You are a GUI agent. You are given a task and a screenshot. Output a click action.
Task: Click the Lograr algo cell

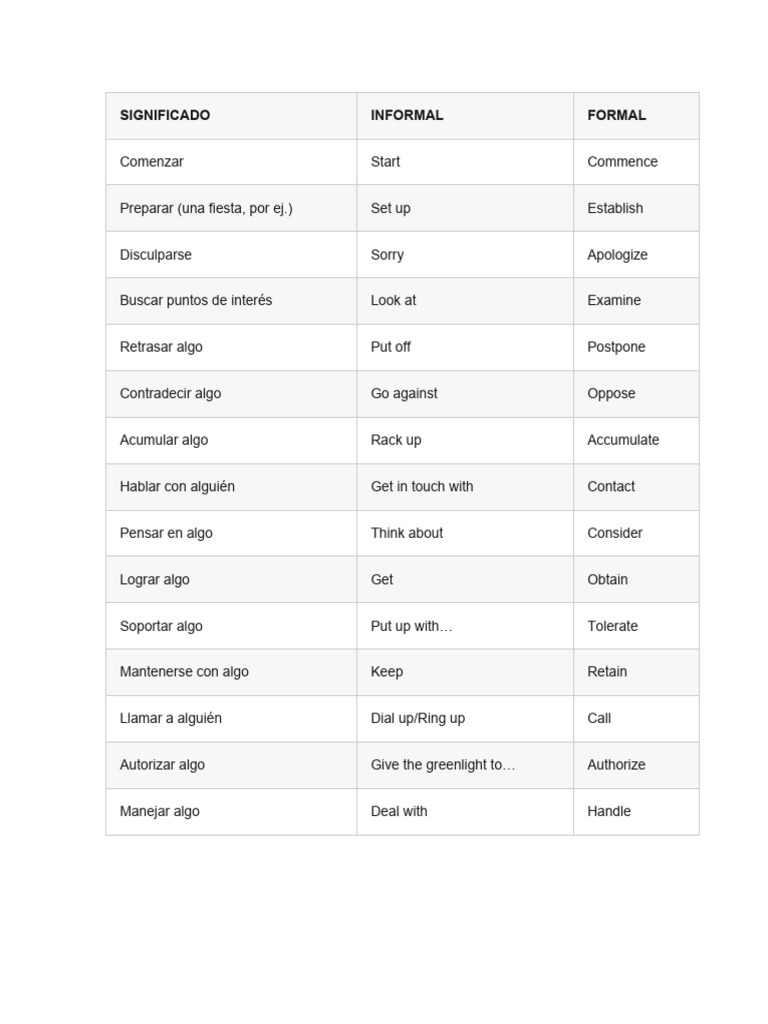point(231,579)
